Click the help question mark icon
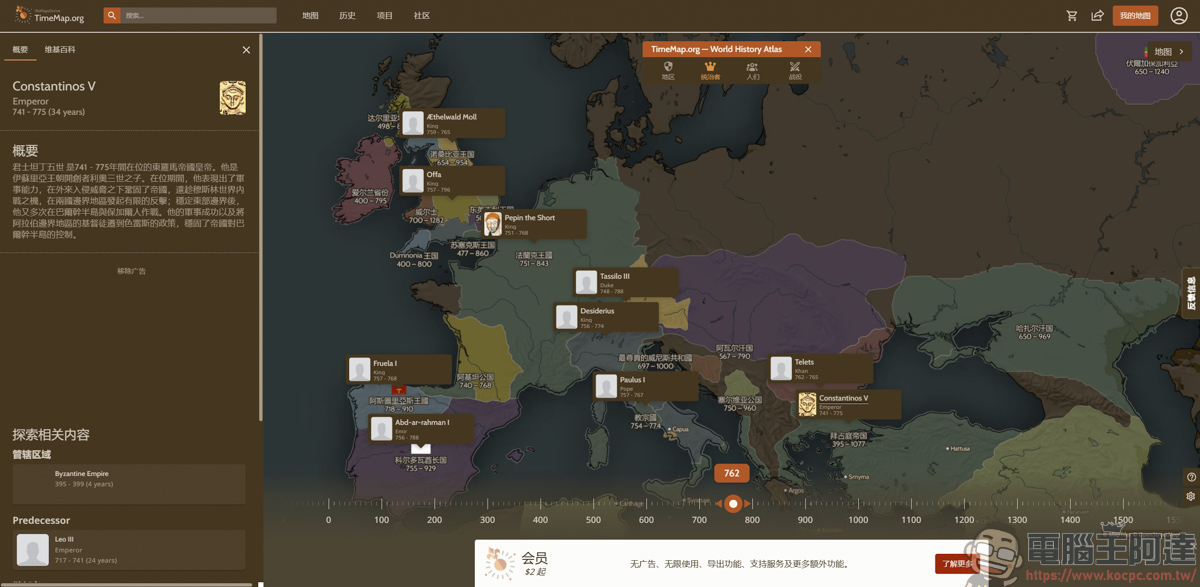 pos(1190,477)
